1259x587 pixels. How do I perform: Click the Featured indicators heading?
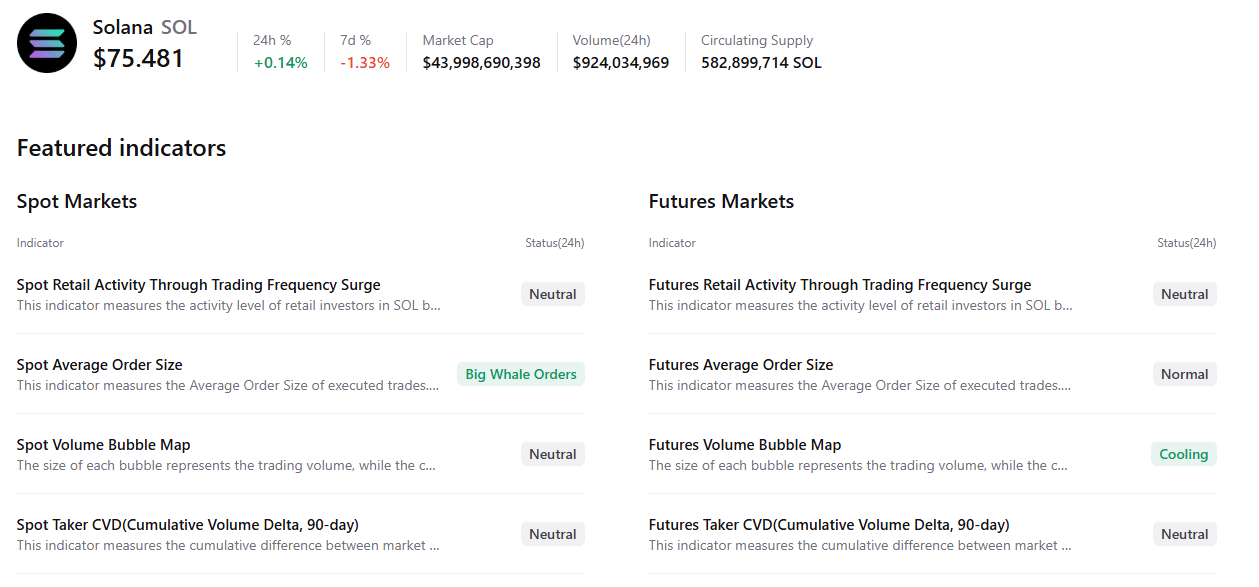tap(122, 148)
